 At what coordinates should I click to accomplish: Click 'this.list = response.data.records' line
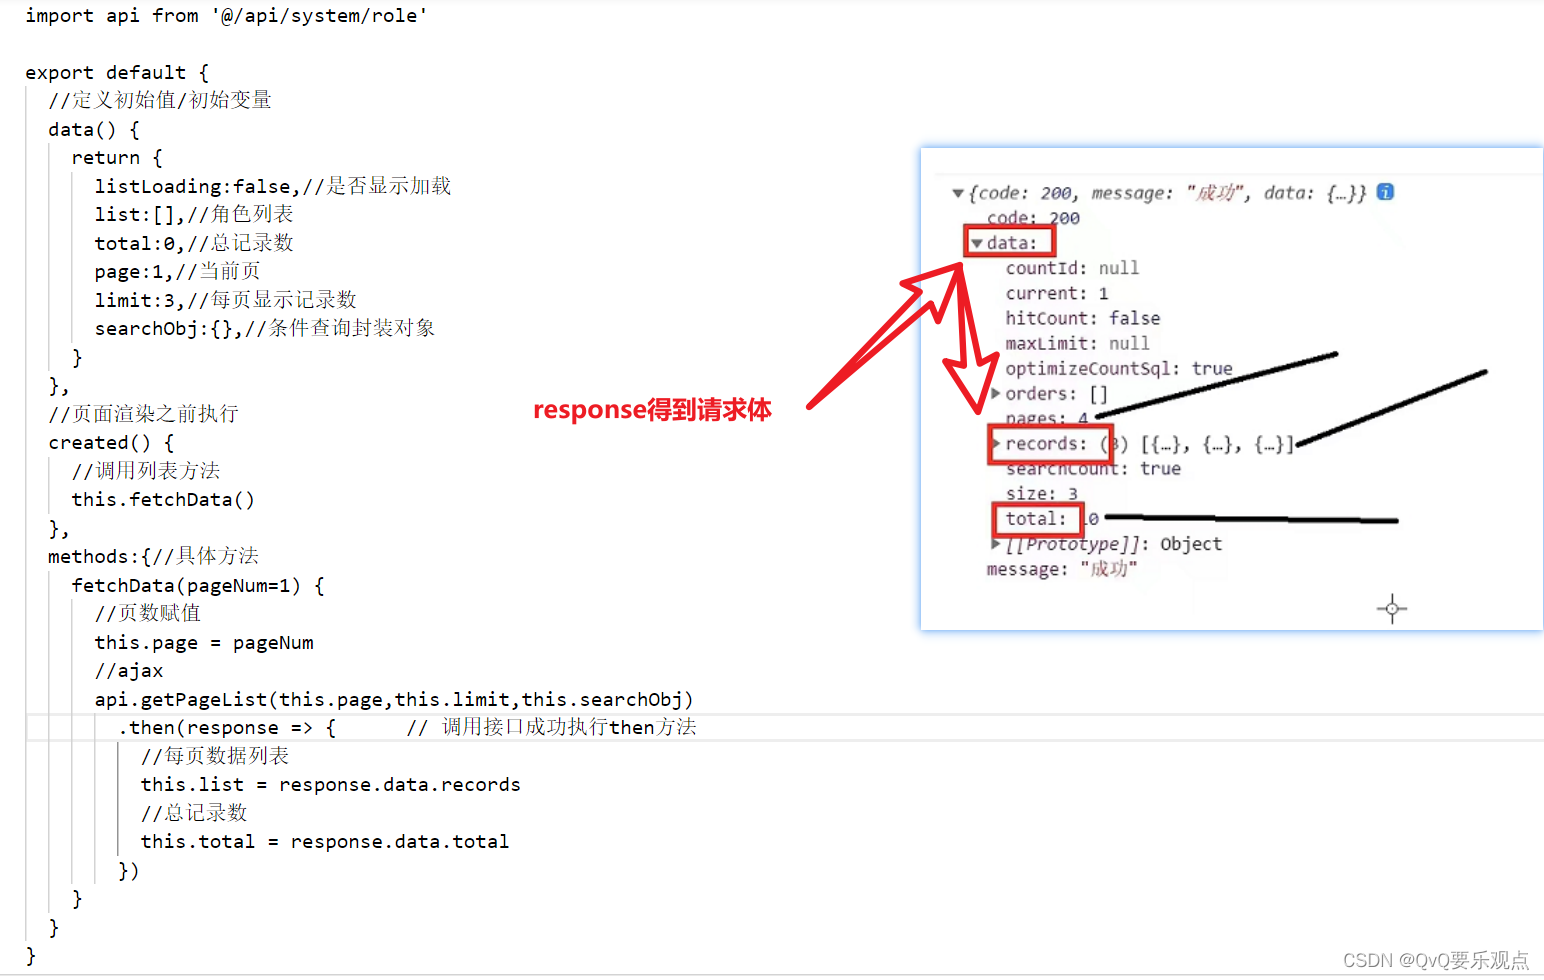331,784
